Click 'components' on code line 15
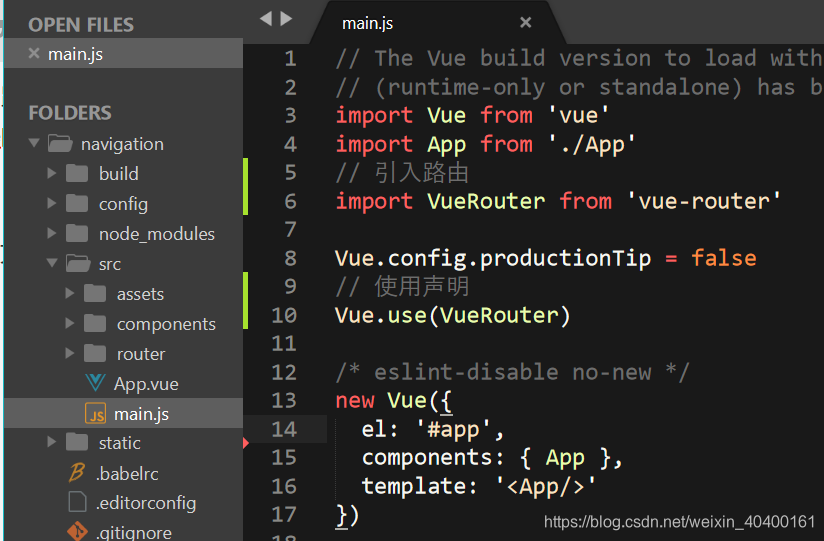Image resolution: width=824 pixels, height=541 pixels. click(427, 457)
